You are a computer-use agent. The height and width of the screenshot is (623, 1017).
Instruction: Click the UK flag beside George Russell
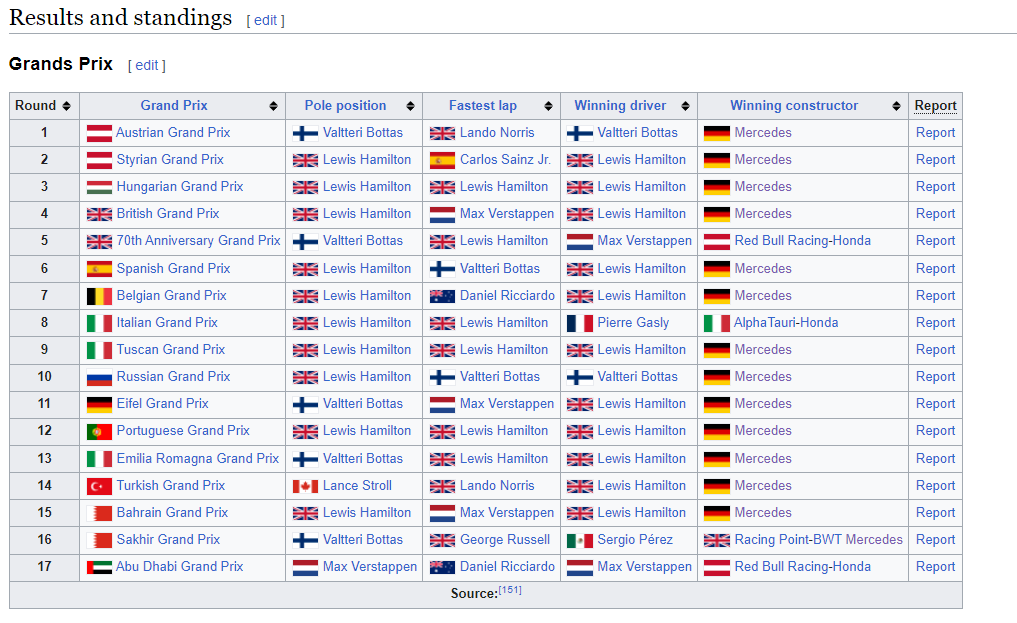442,541
